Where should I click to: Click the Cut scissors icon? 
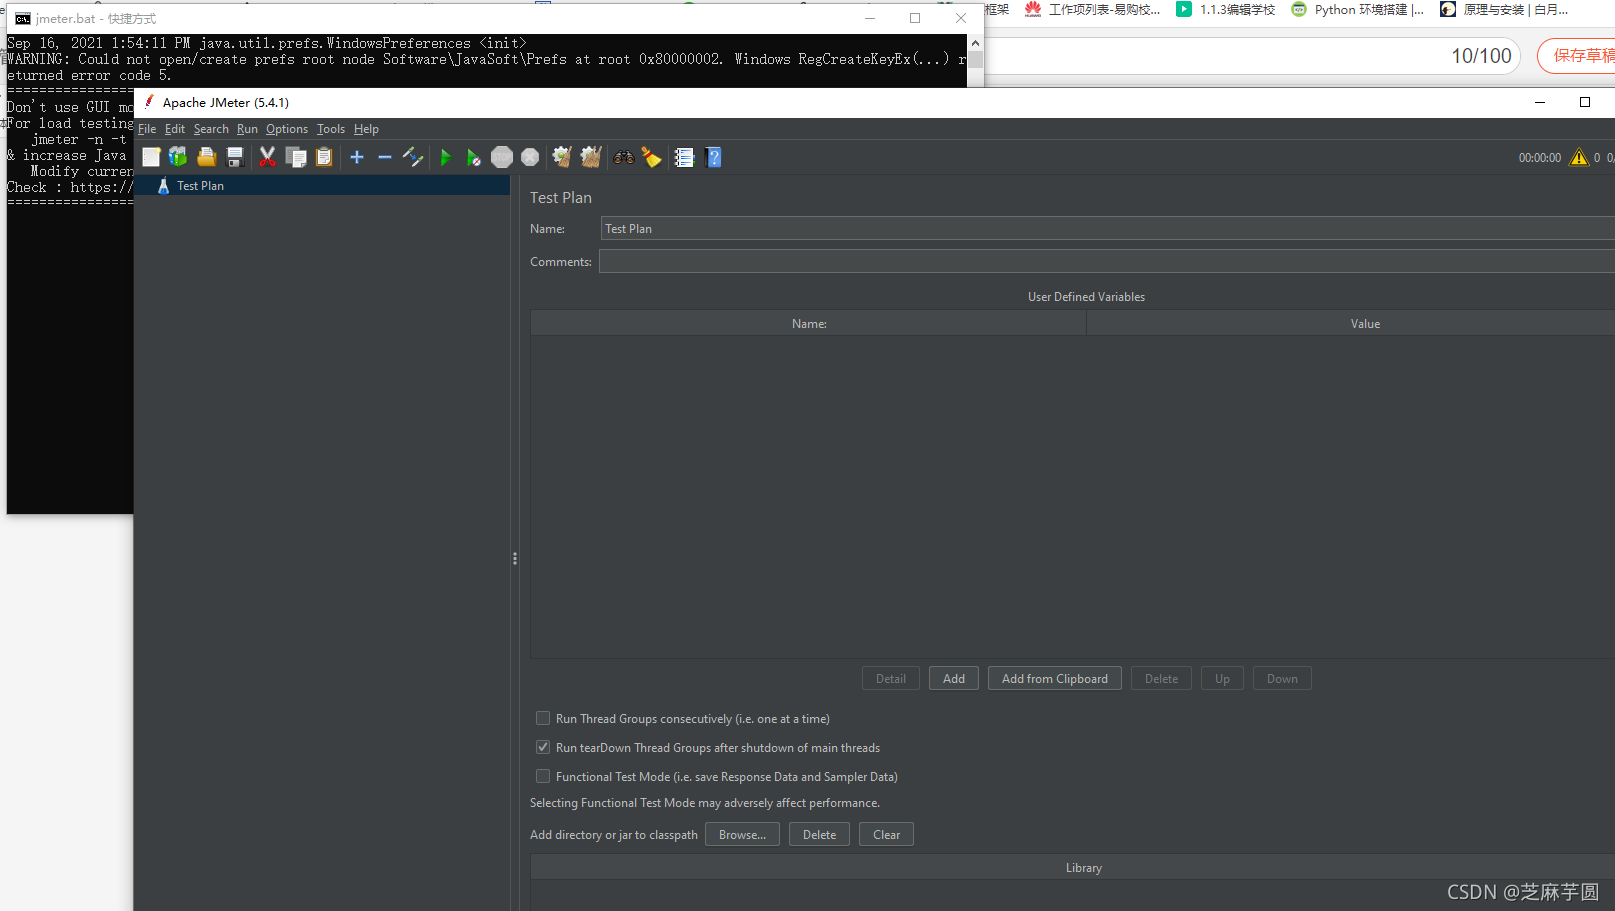267,157
